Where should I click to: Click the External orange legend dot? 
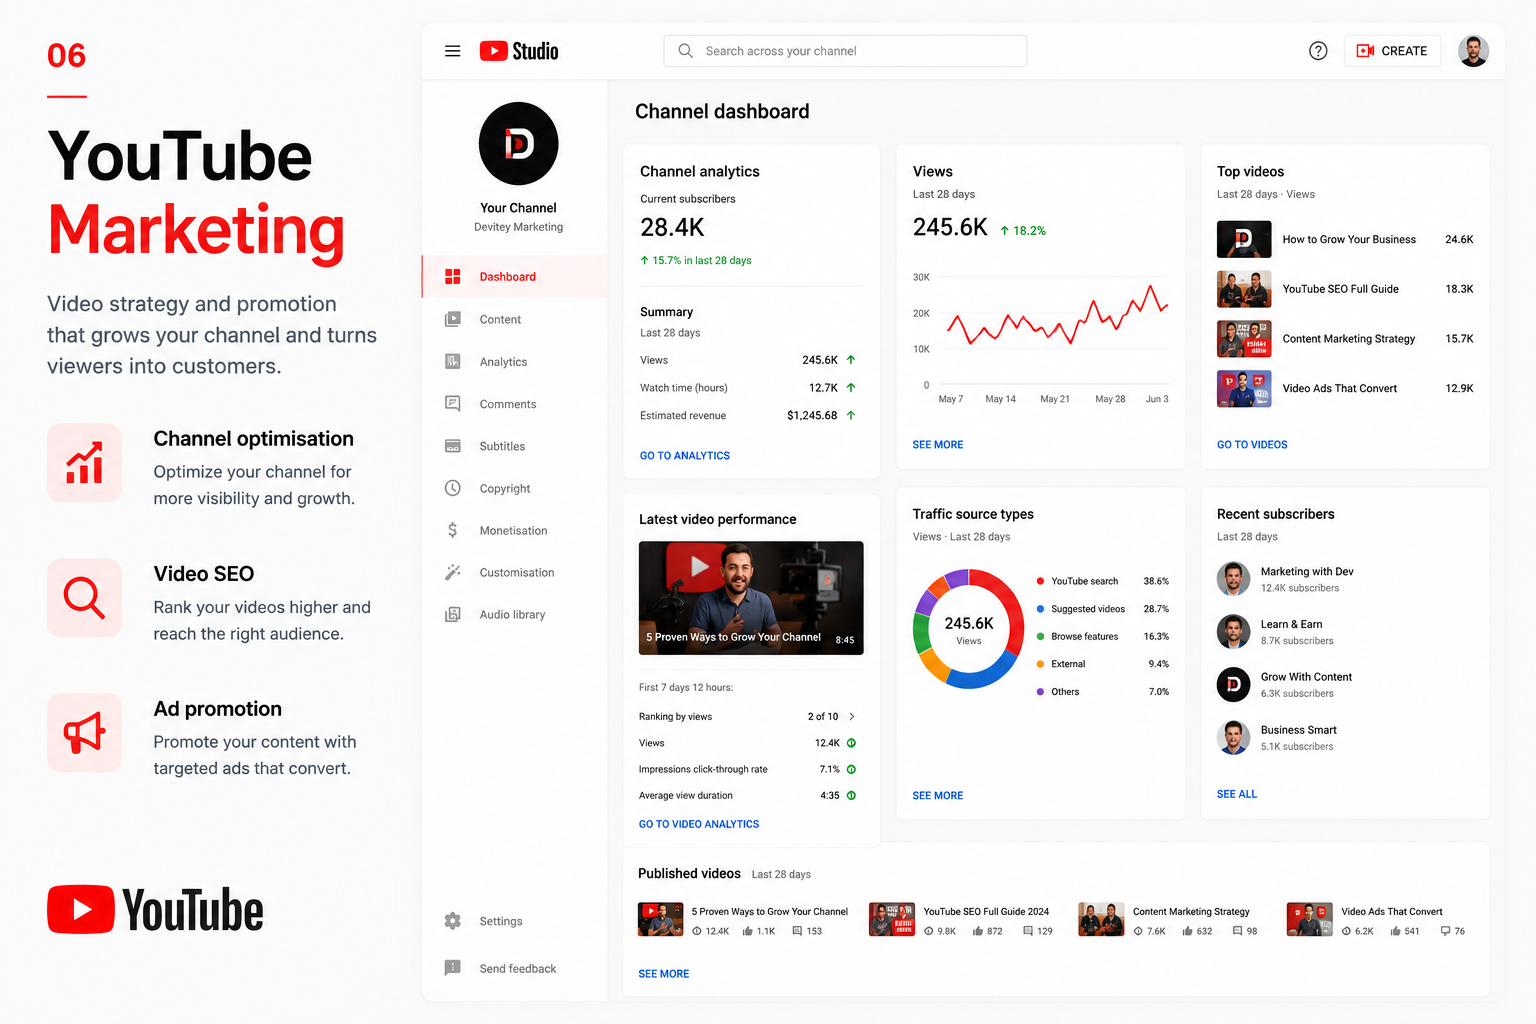1041,664
